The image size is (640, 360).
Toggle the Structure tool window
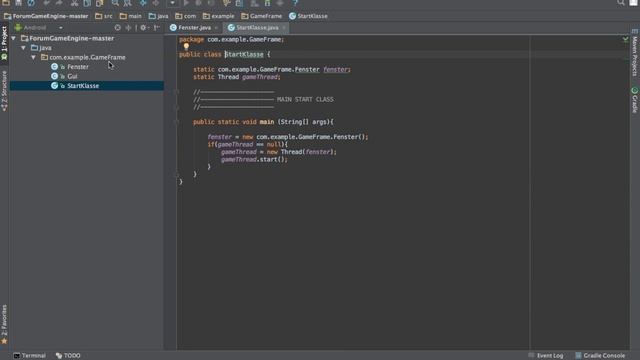4,91
